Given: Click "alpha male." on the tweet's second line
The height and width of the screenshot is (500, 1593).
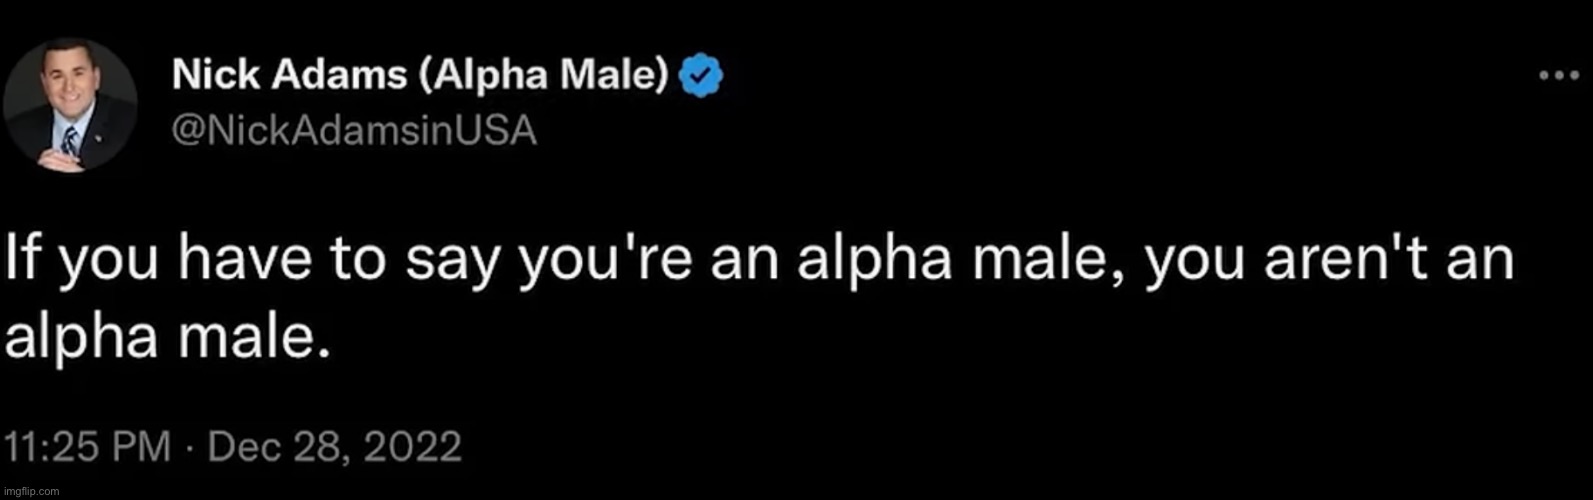Looking at the screenshot, I should click(x=167, y=340).
